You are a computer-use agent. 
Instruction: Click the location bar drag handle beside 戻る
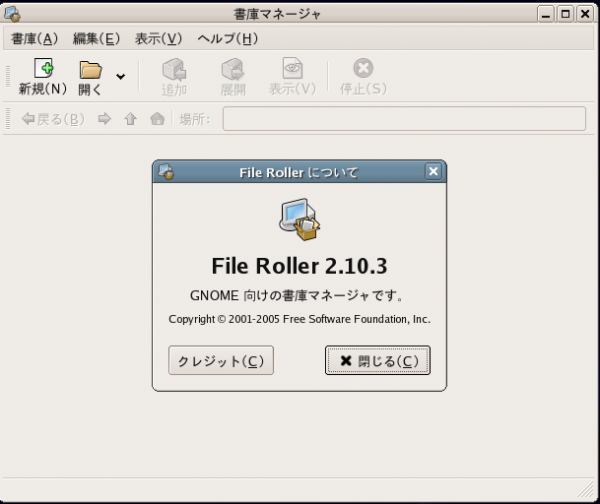8,119
